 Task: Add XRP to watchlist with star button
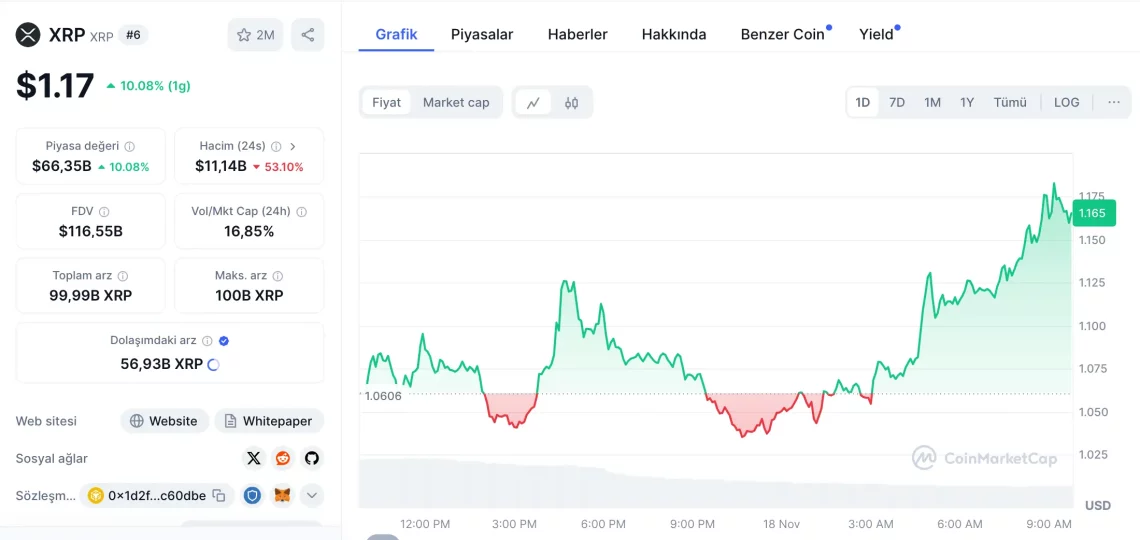click(x=255, y=35)
